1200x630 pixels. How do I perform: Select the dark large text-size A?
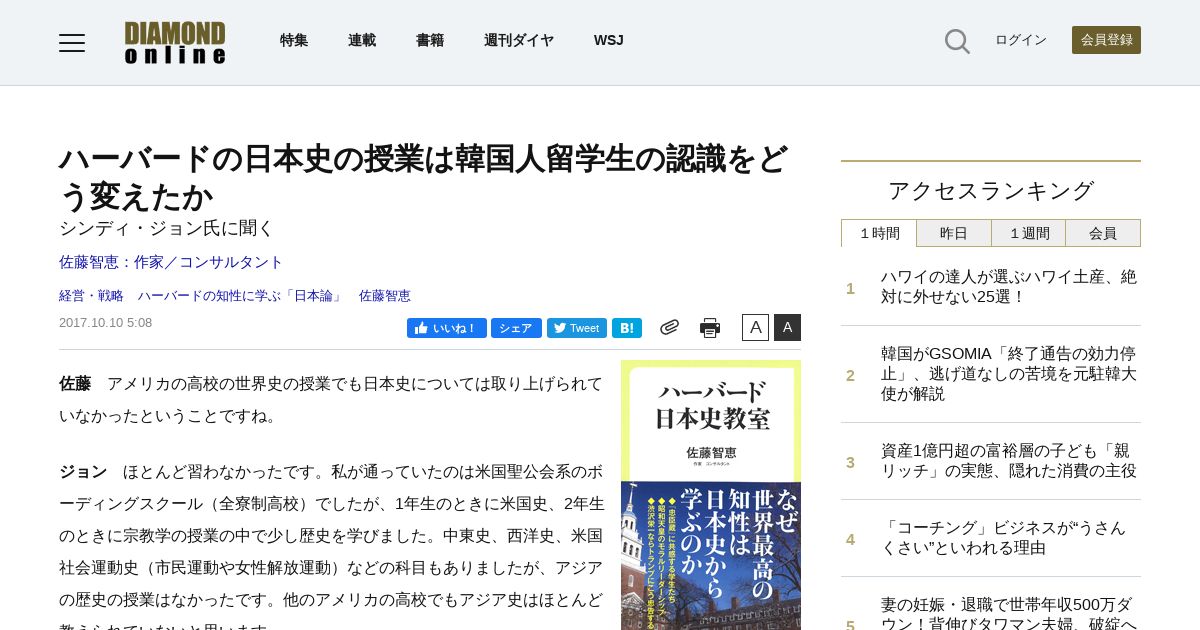[787, 327]
